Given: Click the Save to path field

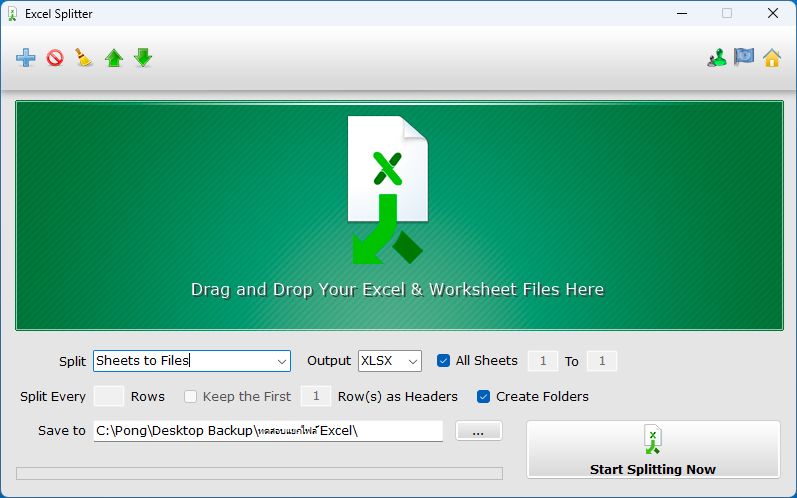Looking at the screenshot, I should click(x=268, y=431).
